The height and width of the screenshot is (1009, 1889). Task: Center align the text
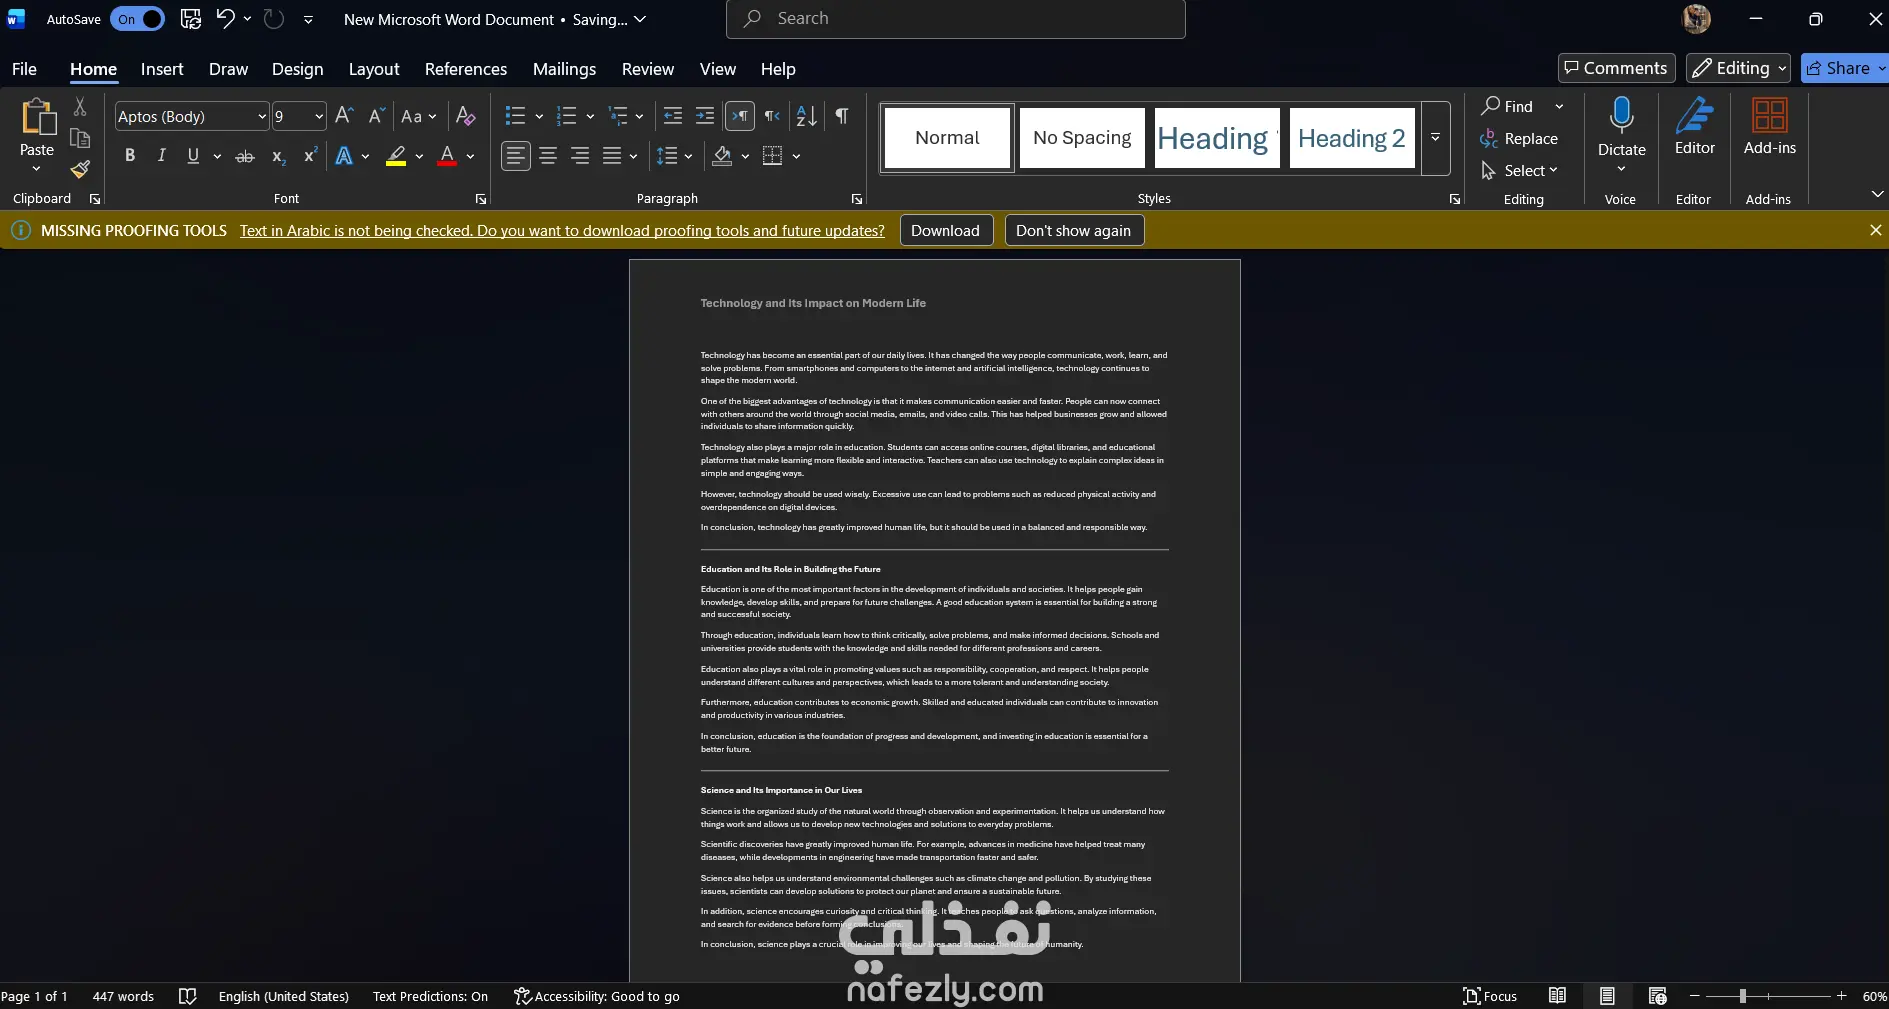(548, 156)
